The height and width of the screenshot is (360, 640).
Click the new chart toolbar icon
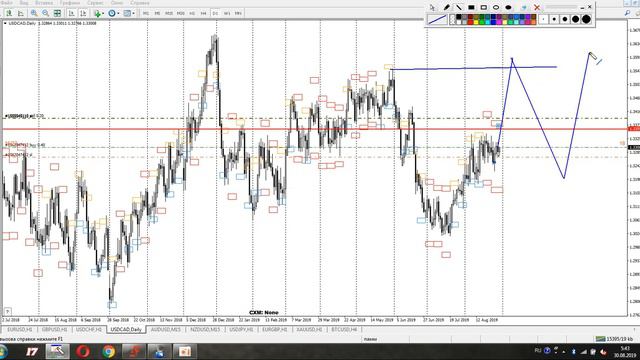pos(9,13)
